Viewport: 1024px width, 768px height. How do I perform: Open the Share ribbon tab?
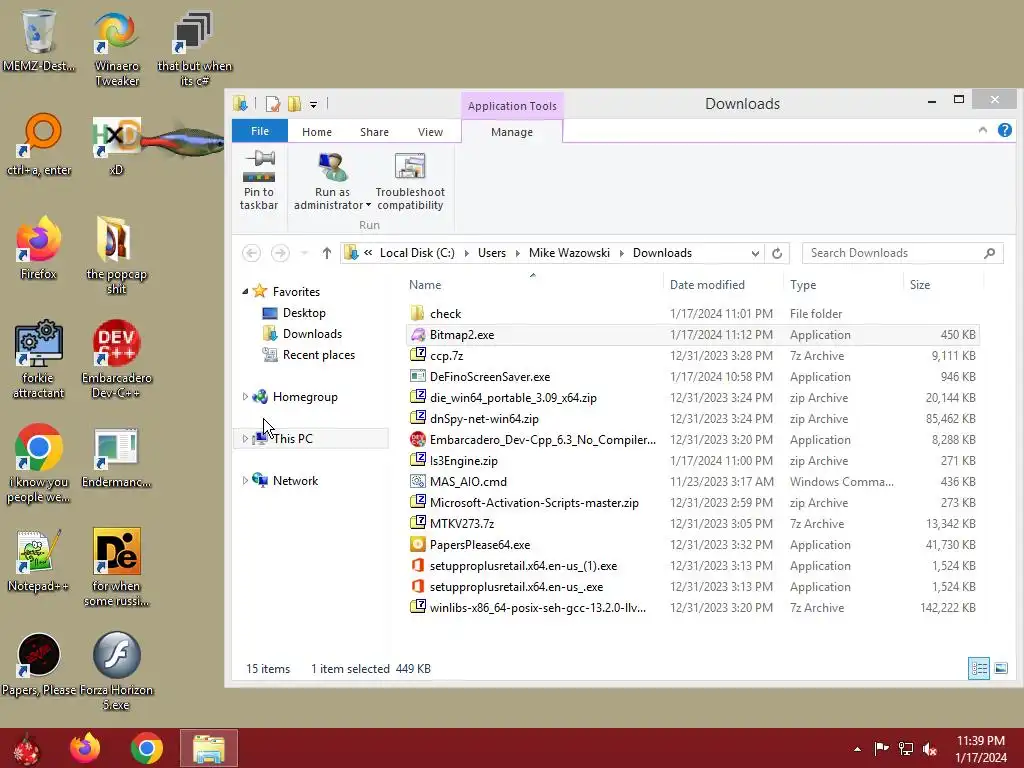[374, 132]
